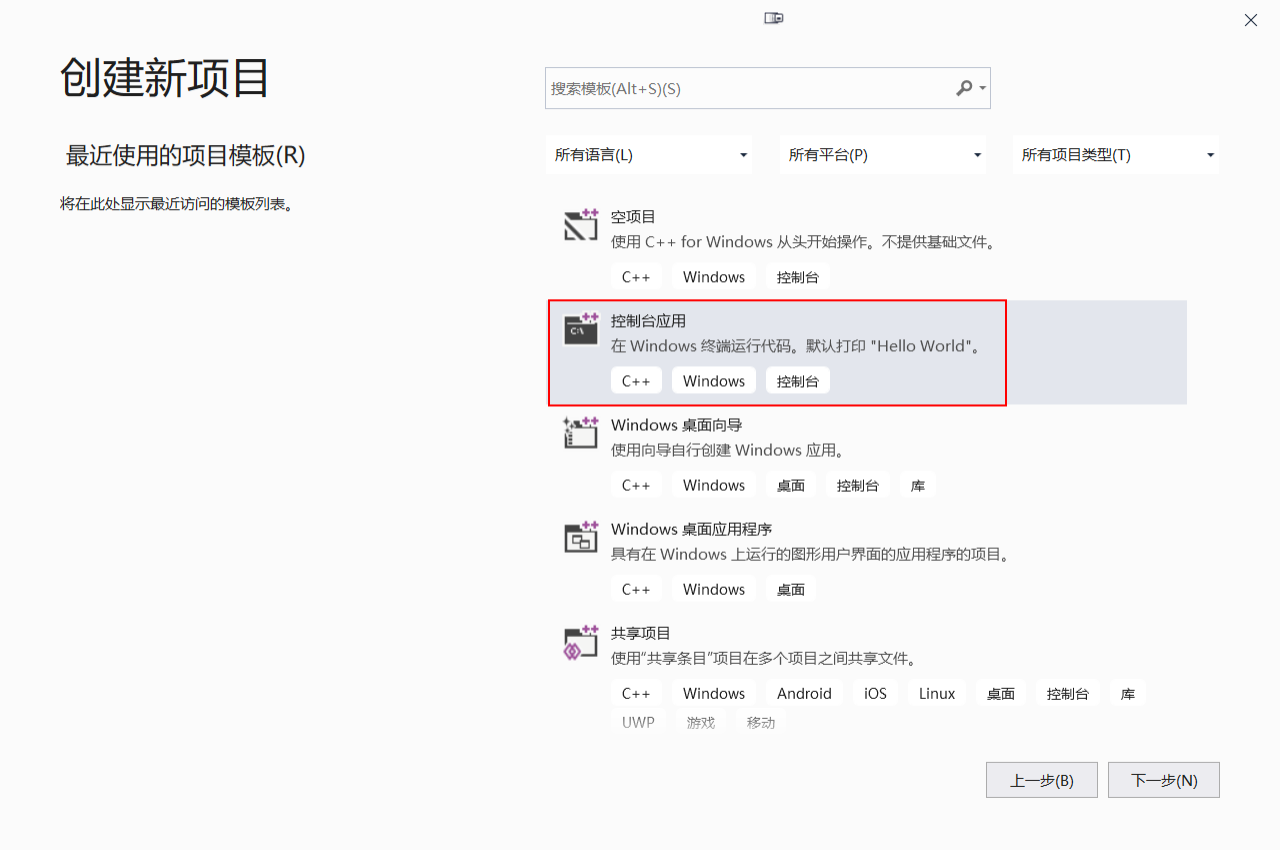The width and height of the screenshot is (1280, 850).
Task: Click the Windows tag under Windows 桌面向导
Action: point(714,485)
